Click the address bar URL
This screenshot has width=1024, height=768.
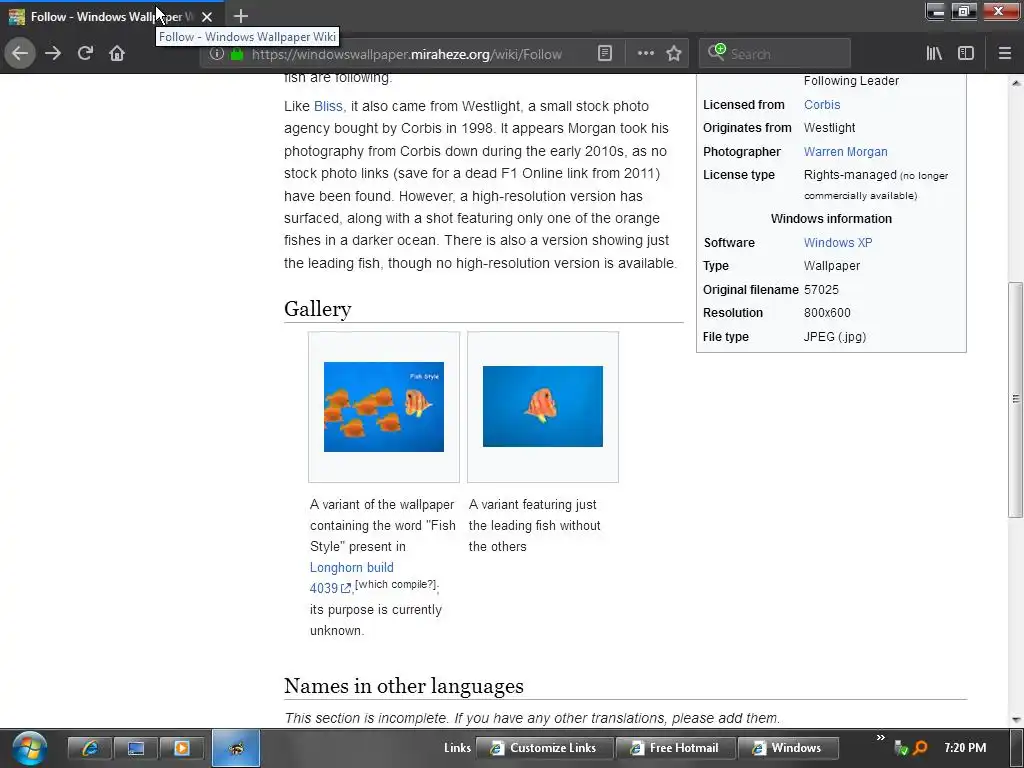pyautogui.click(x=406, y=54)
